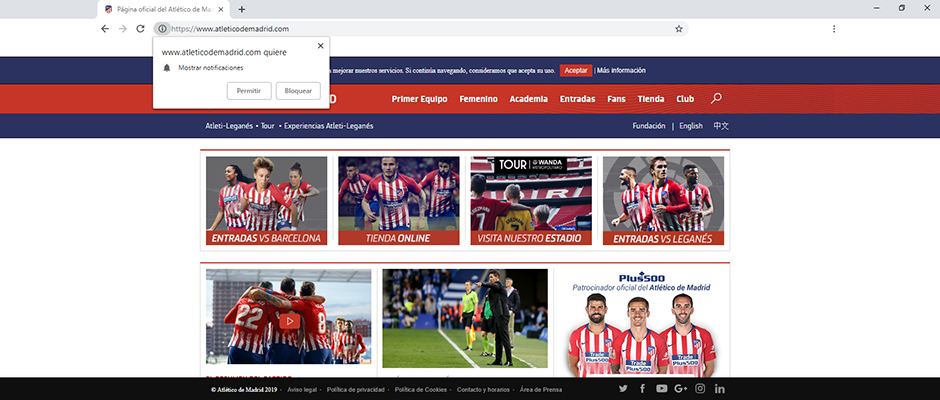
Task: View site information via the info icon
Action: point(162,29)
